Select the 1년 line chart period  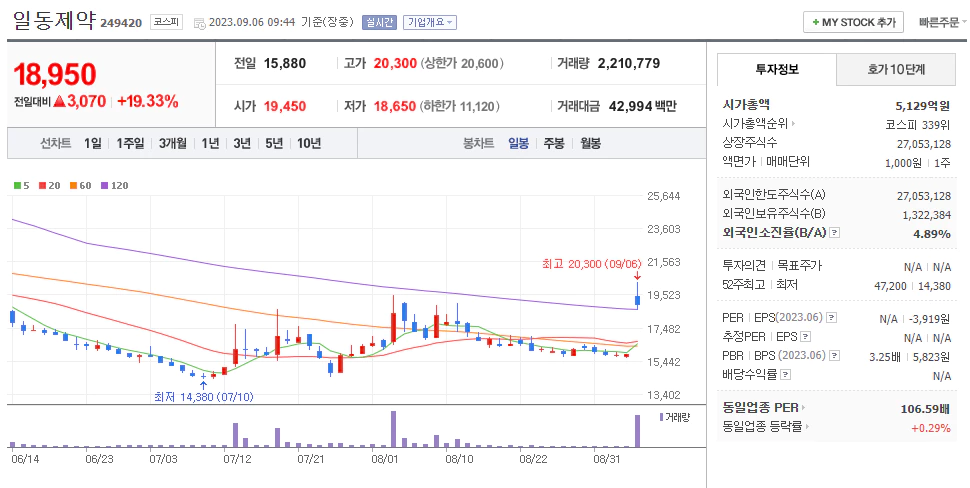tap(210, 143)
